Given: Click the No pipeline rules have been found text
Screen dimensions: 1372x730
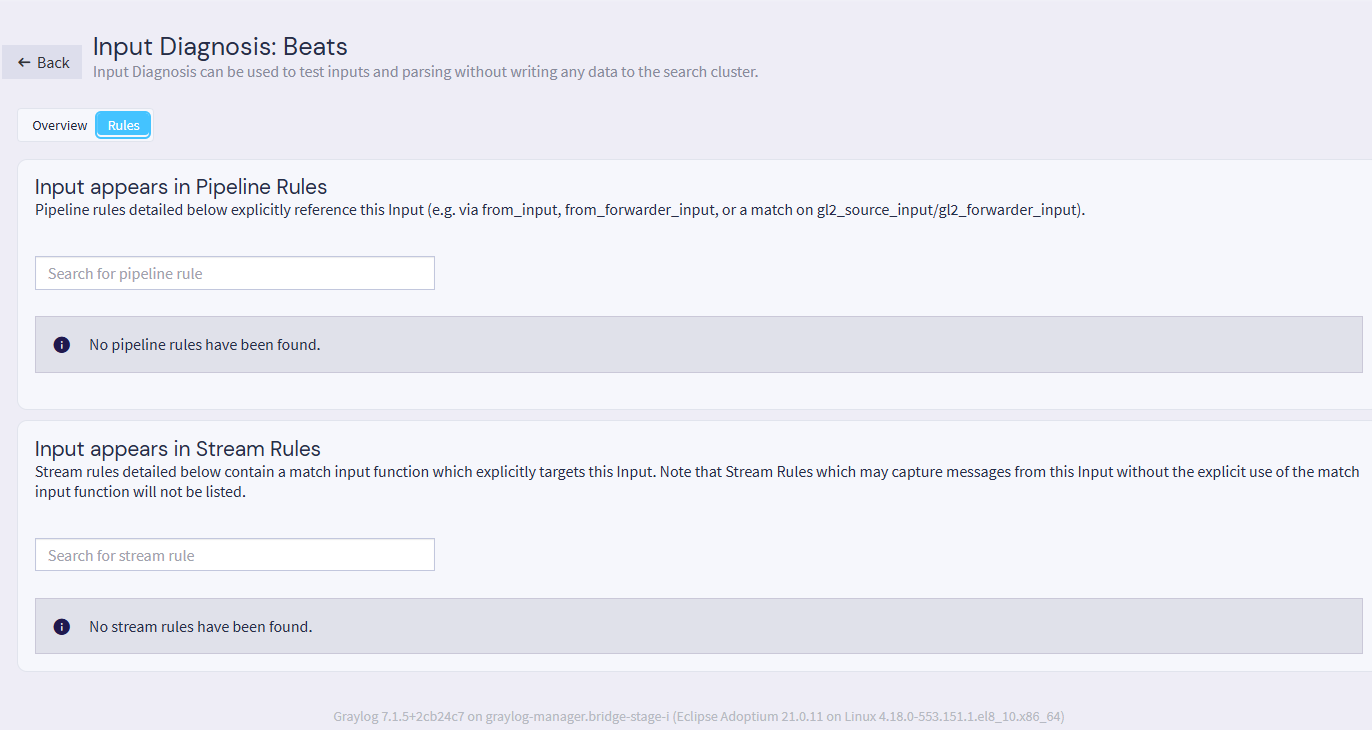Looking at the screenshot, I should tap(204, 344).
